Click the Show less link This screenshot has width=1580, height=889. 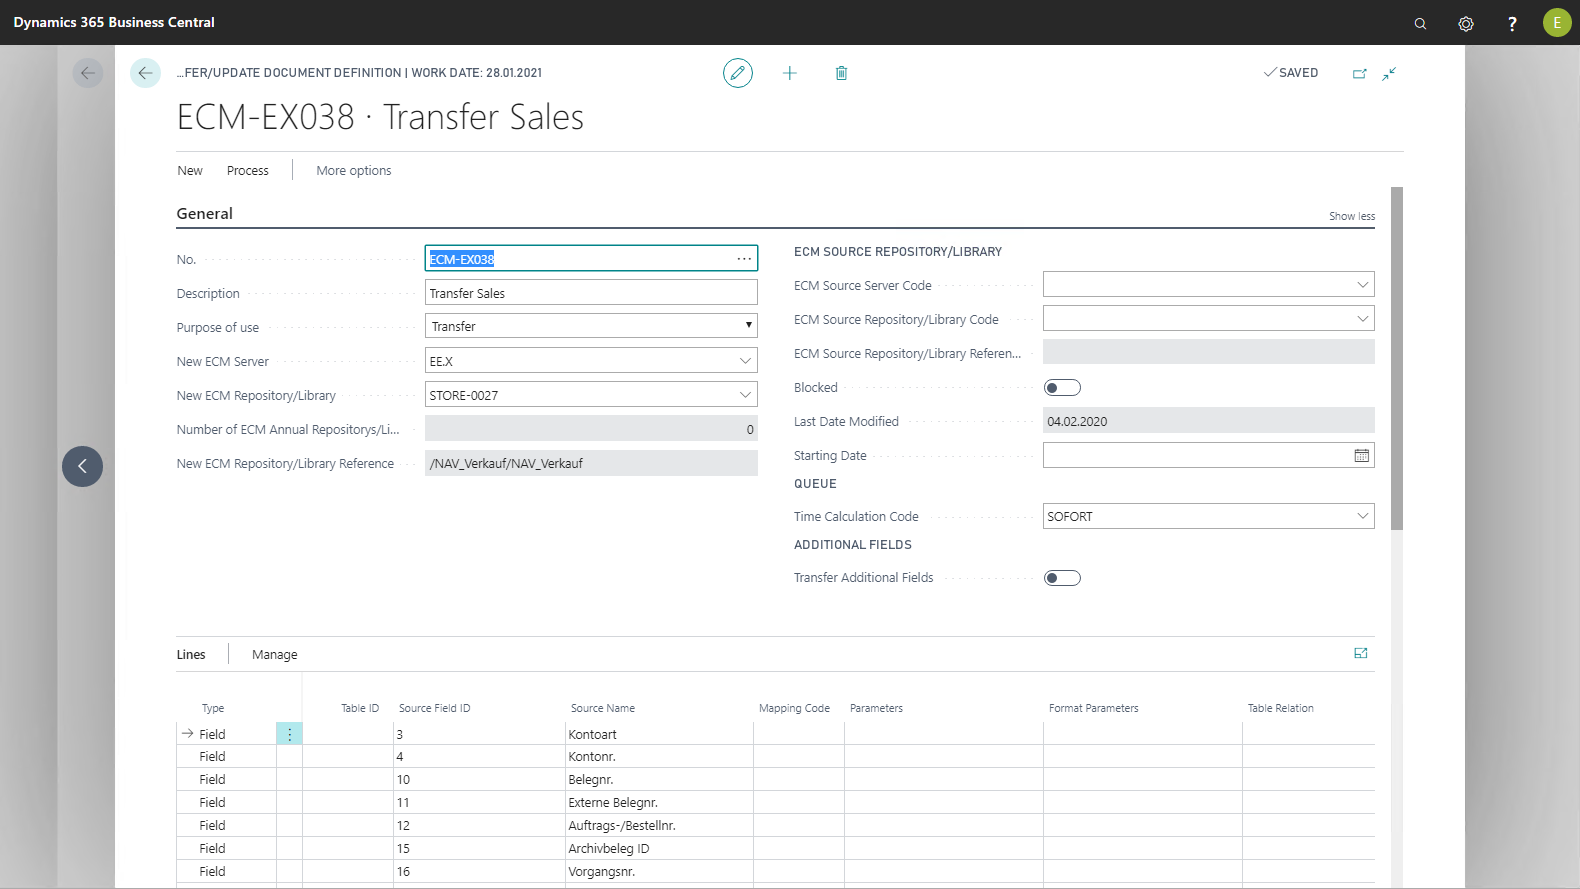(x=1351, y=216)
